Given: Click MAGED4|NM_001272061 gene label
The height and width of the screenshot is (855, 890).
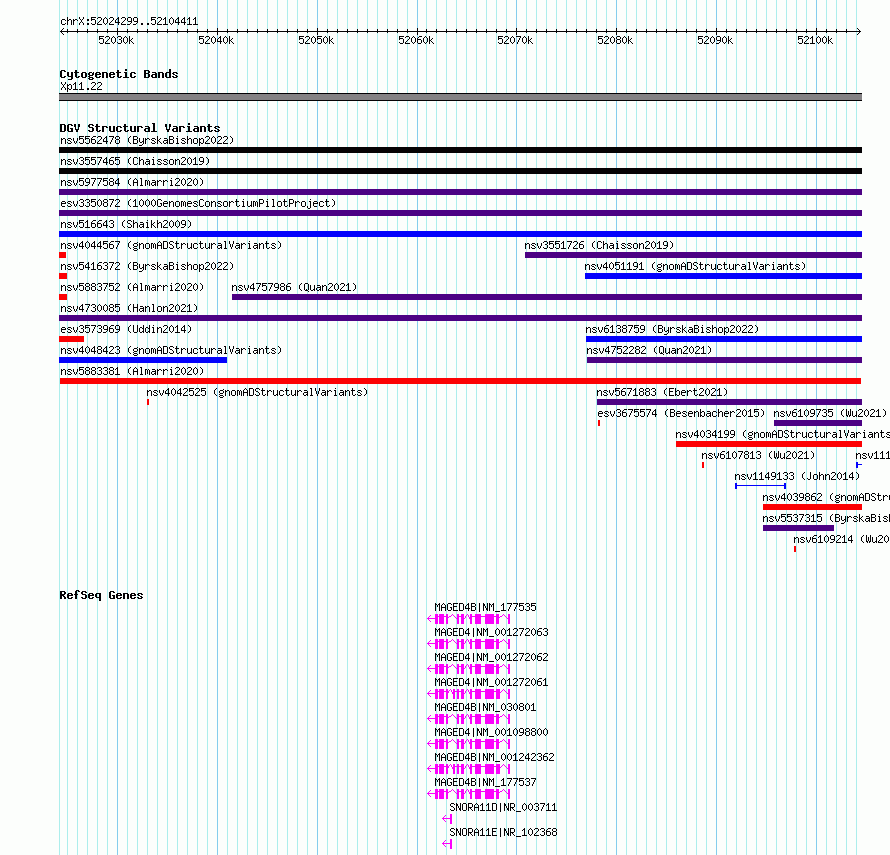Looking at the screenshot, I should coord(492,682).
